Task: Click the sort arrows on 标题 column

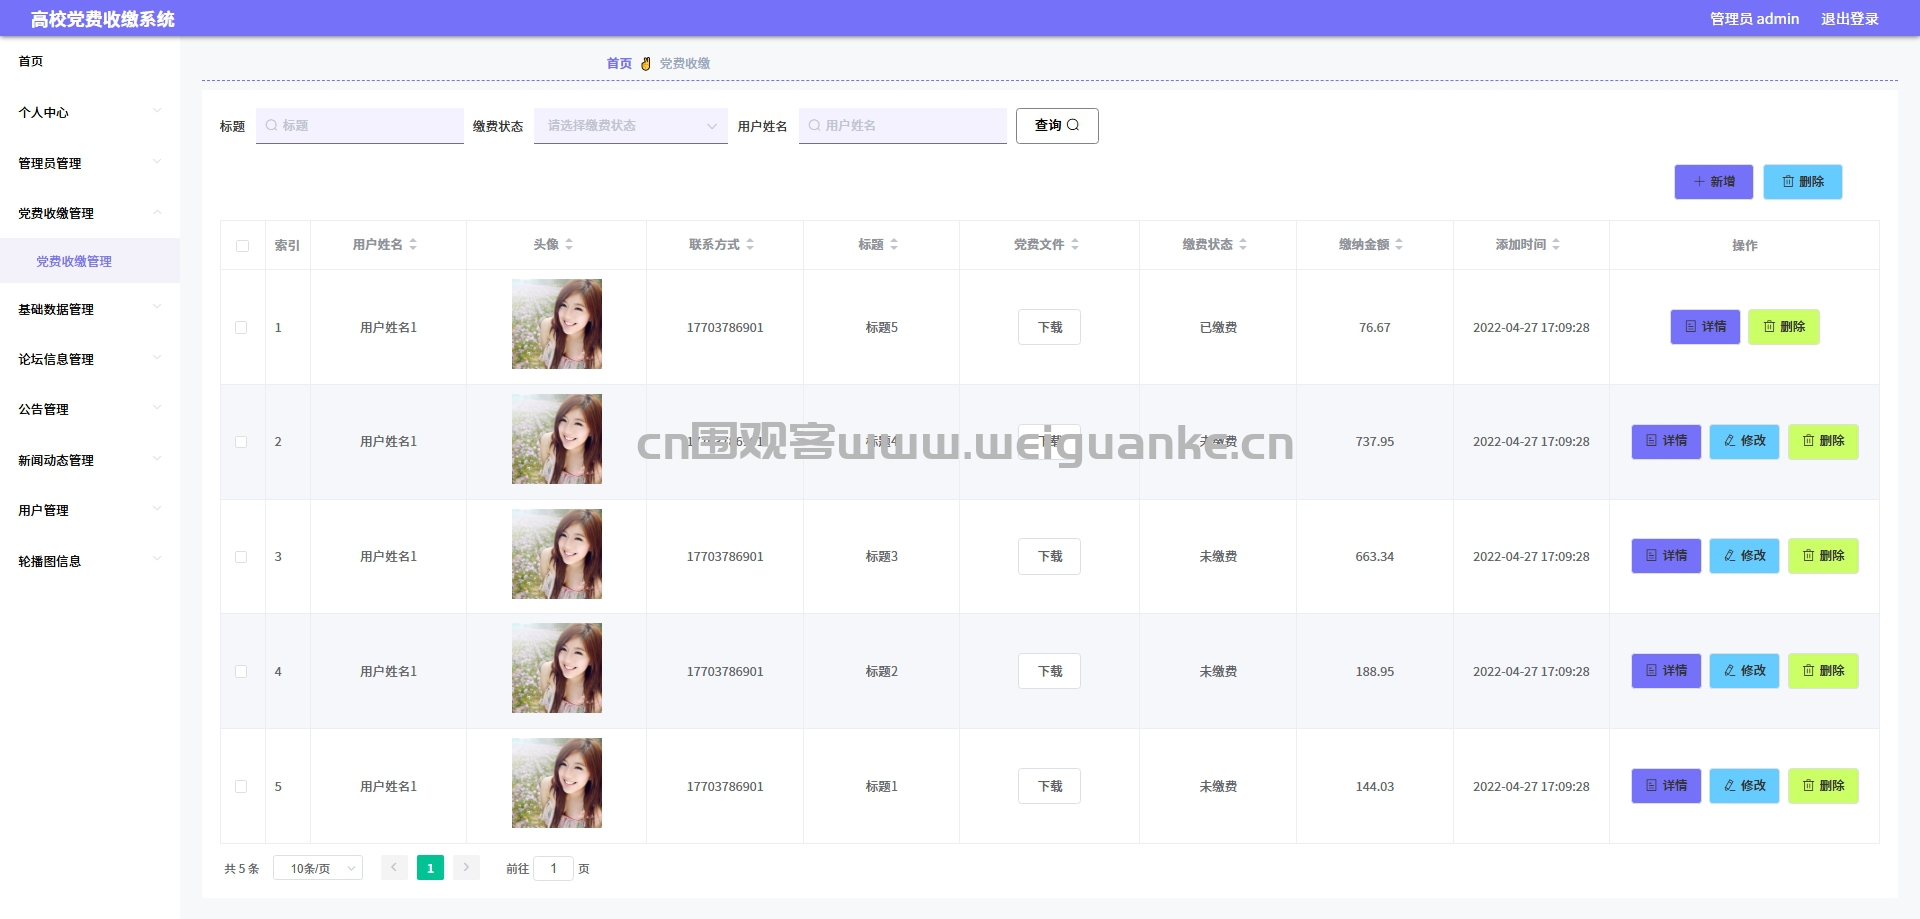Action: [894, 244]
